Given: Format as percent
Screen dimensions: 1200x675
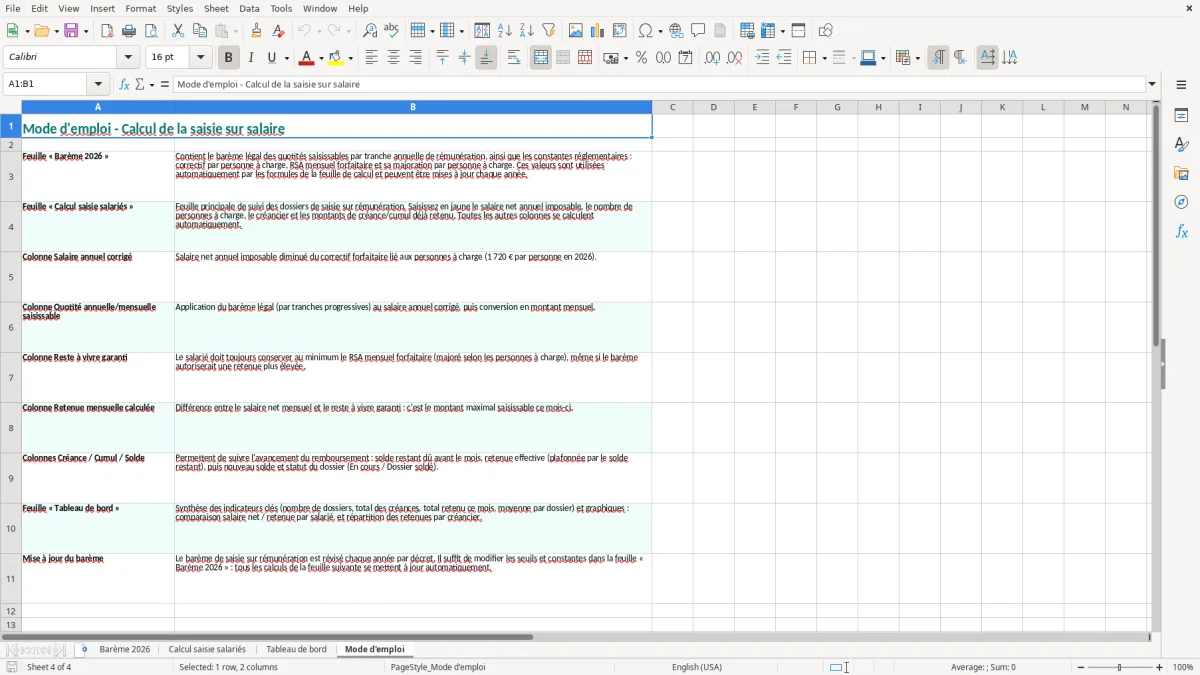Looking at the screenshot, I should tap(641, 58).
